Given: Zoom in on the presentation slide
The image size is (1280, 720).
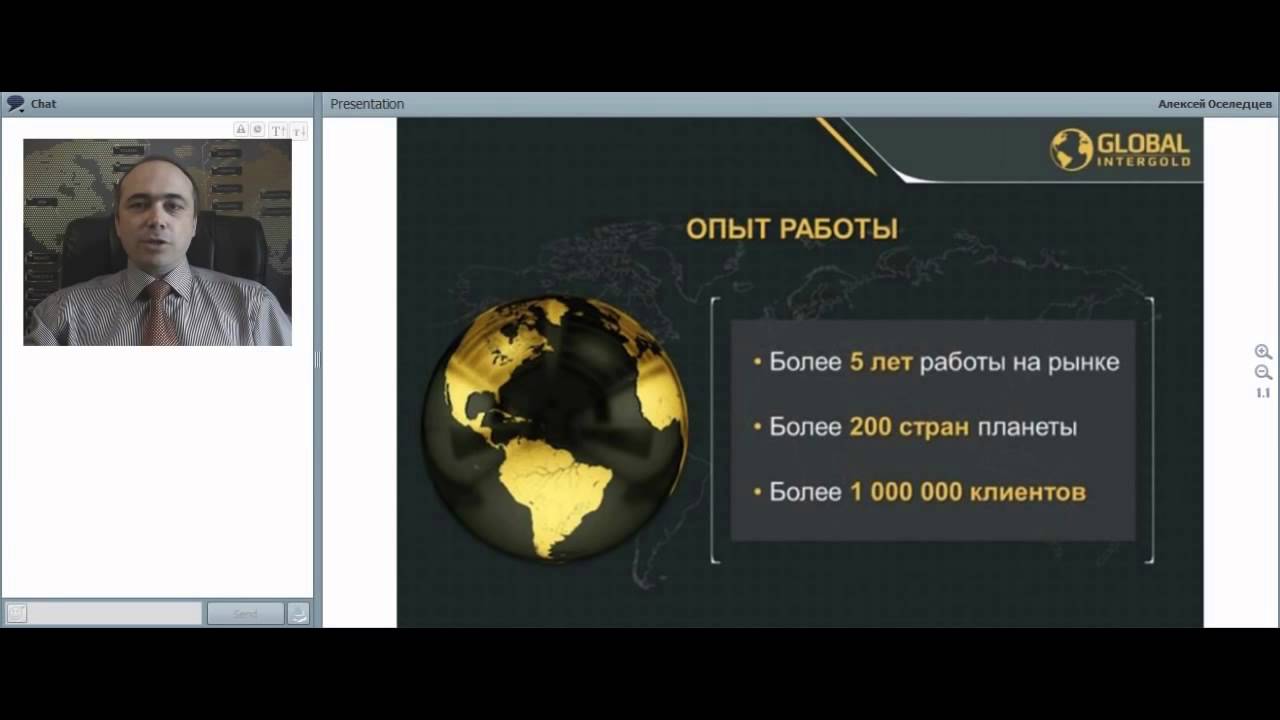Looking at the screenshot, I should (x=1263, y=352).
